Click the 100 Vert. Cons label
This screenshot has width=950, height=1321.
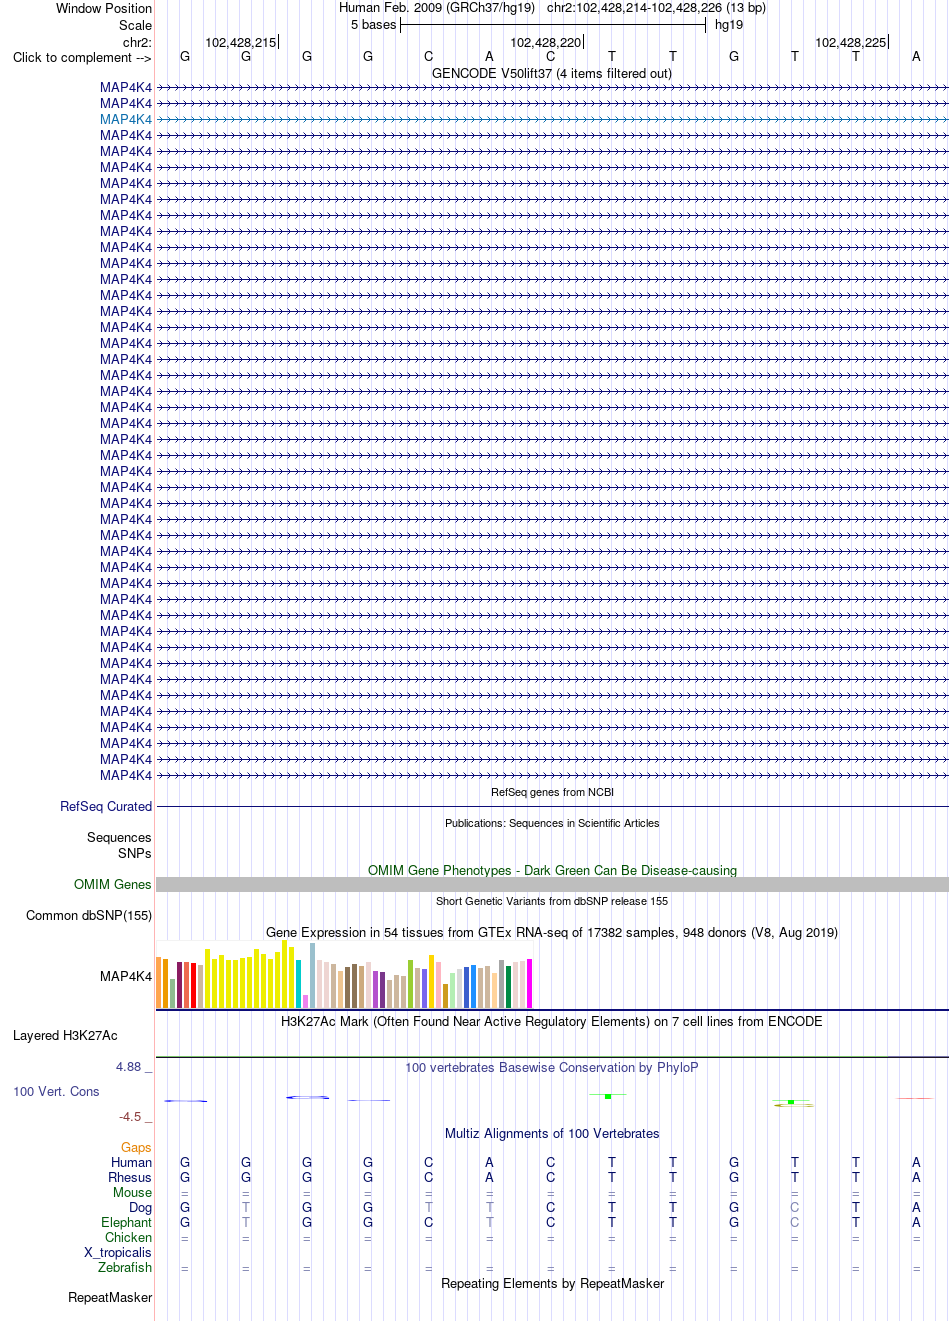tap(56, 1091)
